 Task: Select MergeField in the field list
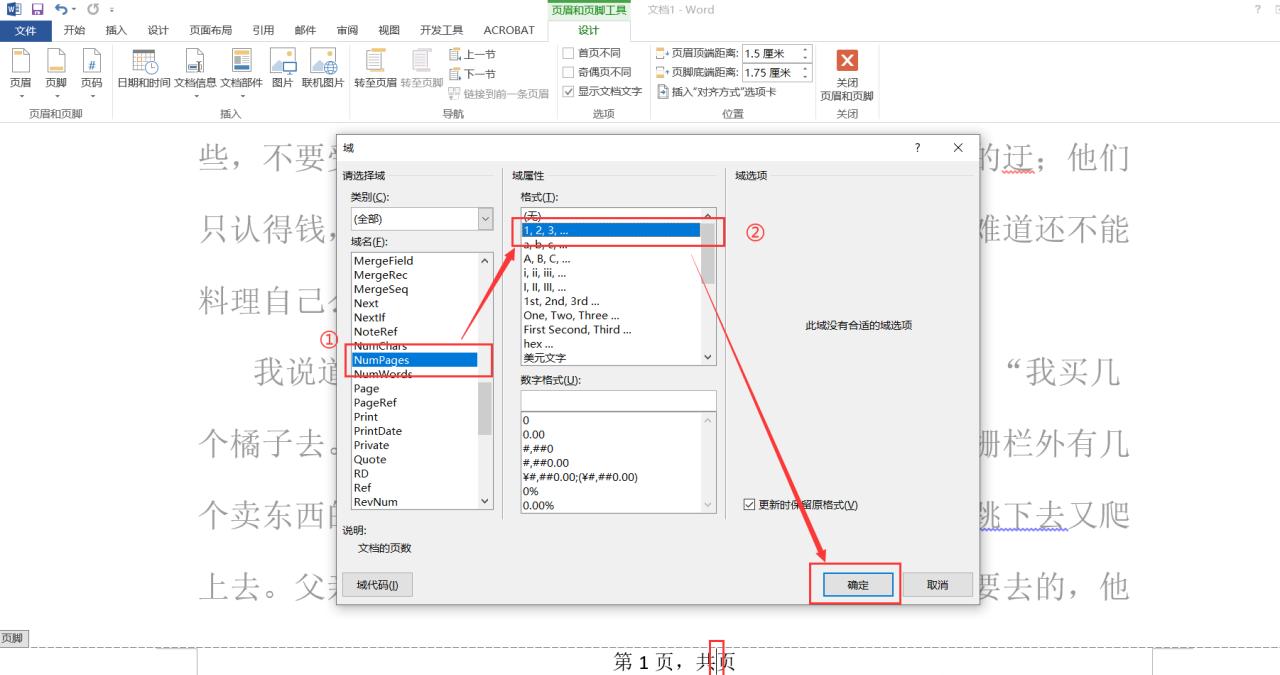click(x=414, y=261)
